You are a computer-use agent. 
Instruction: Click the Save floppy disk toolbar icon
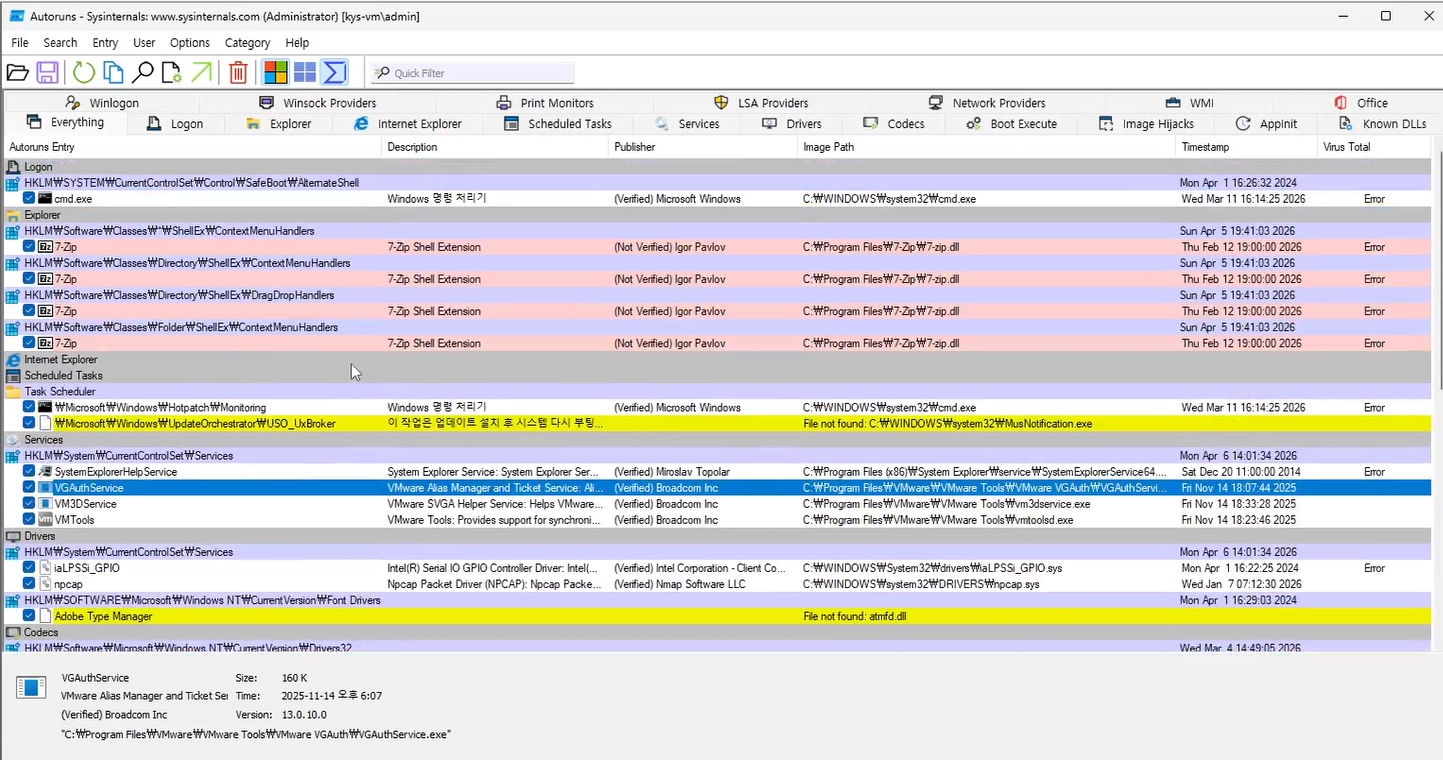tap(47, 72)
